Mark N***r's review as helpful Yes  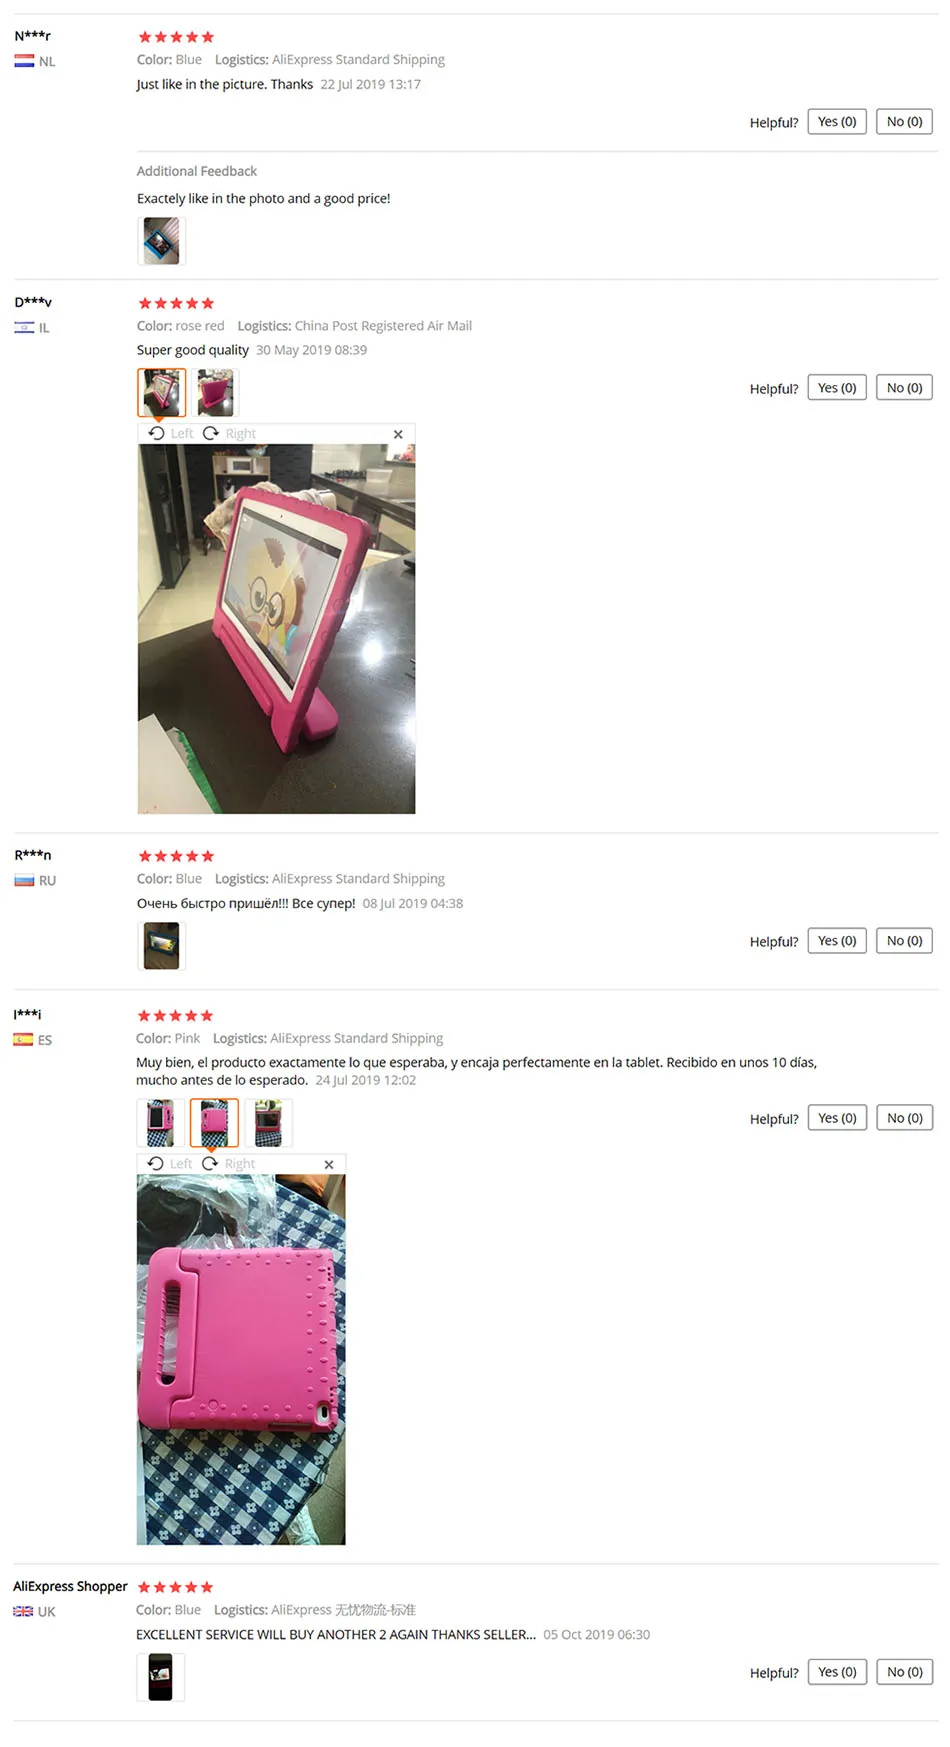pos(837,122)
